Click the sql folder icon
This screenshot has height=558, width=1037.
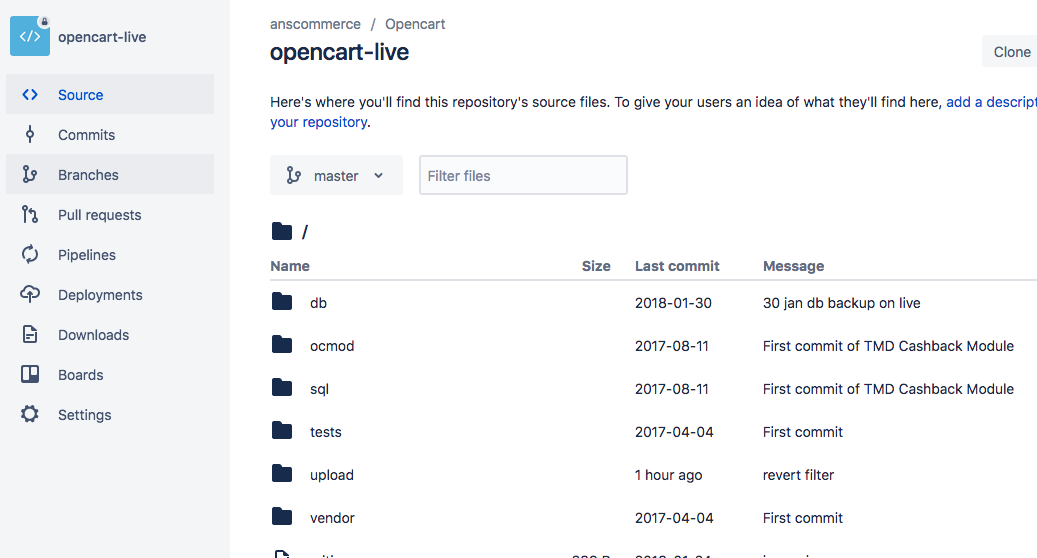coord(282,387)
